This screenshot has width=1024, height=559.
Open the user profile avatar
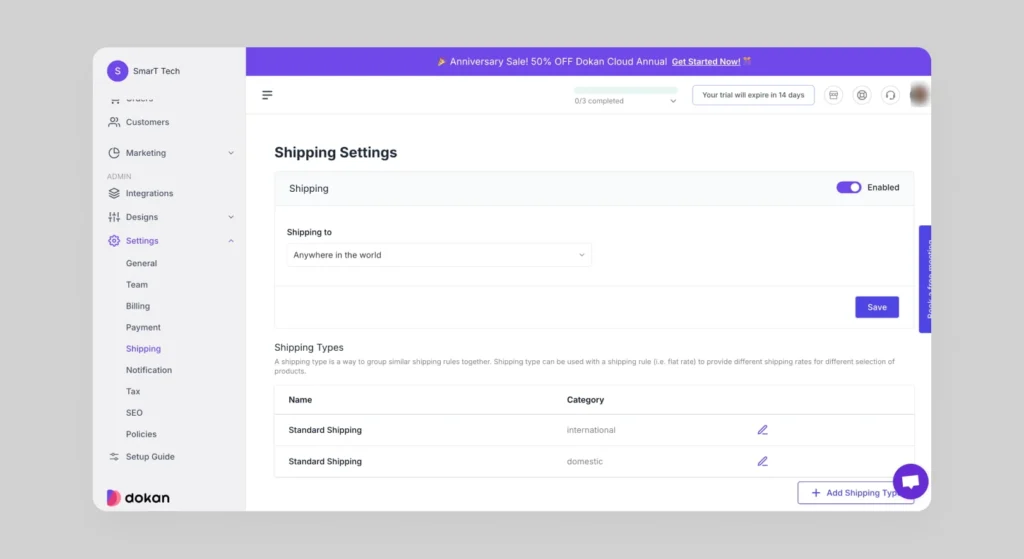coord(919,95)
